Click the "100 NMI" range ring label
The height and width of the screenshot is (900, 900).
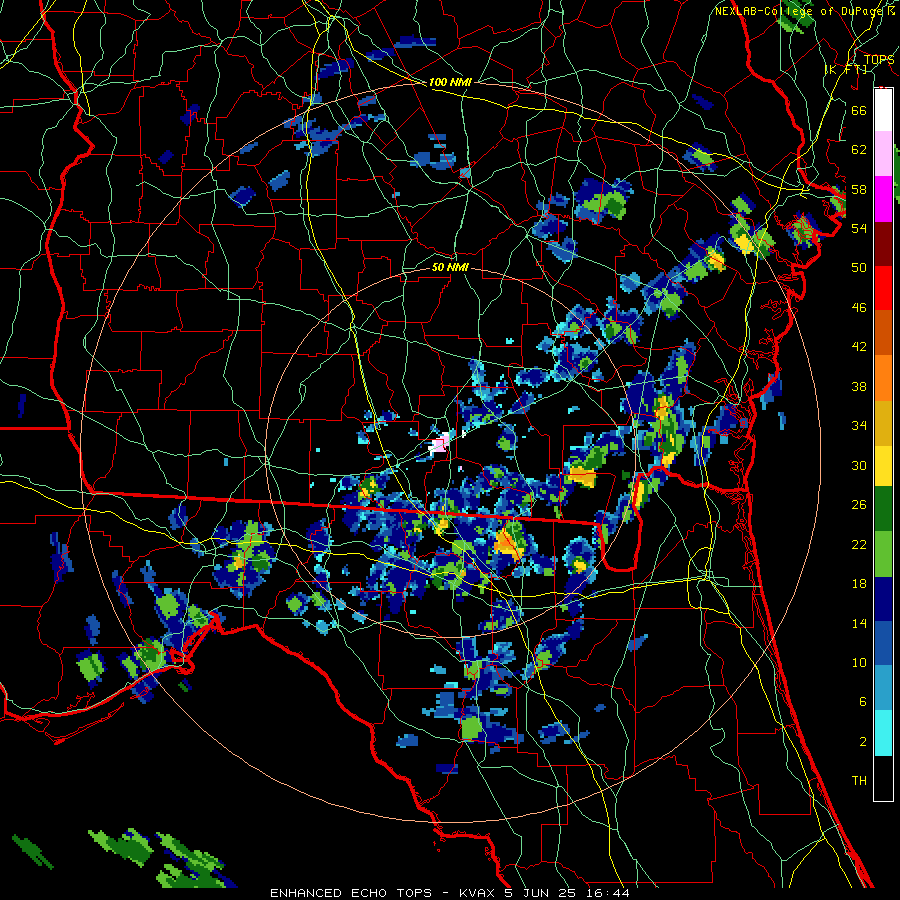450,82
